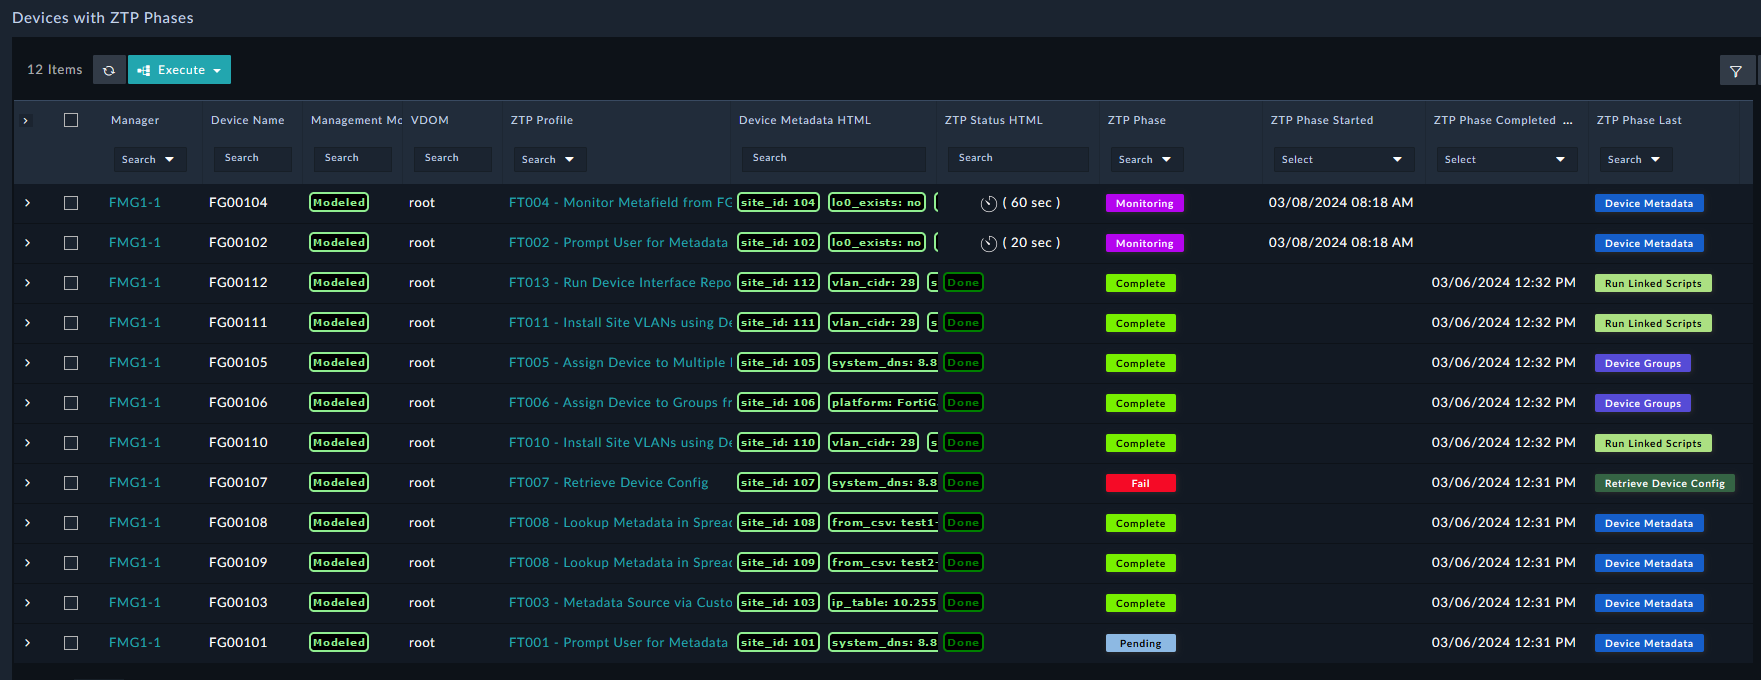Open FMG1-1 manager link for FG00104

pos(135,203)
